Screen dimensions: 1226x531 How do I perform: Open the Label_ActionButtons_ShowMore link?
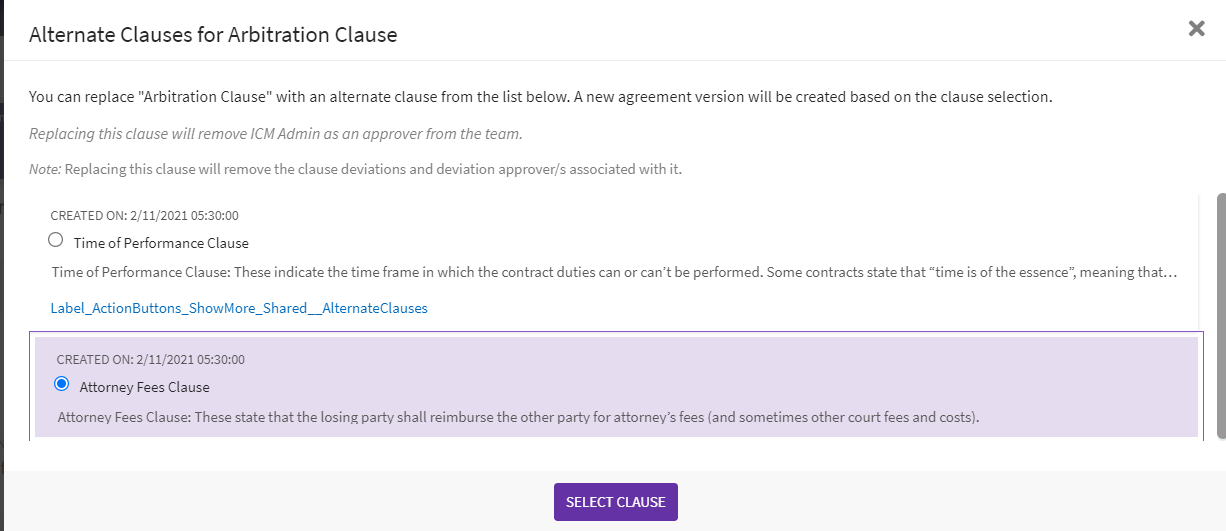point(239,308)
